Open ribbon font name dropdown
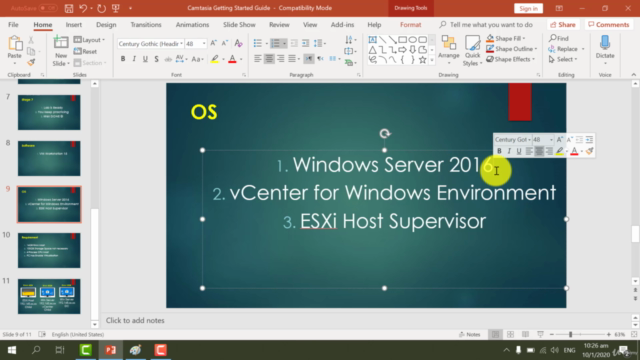The height and width of the screenshot is (360, 640). click(x=181, y=43)
